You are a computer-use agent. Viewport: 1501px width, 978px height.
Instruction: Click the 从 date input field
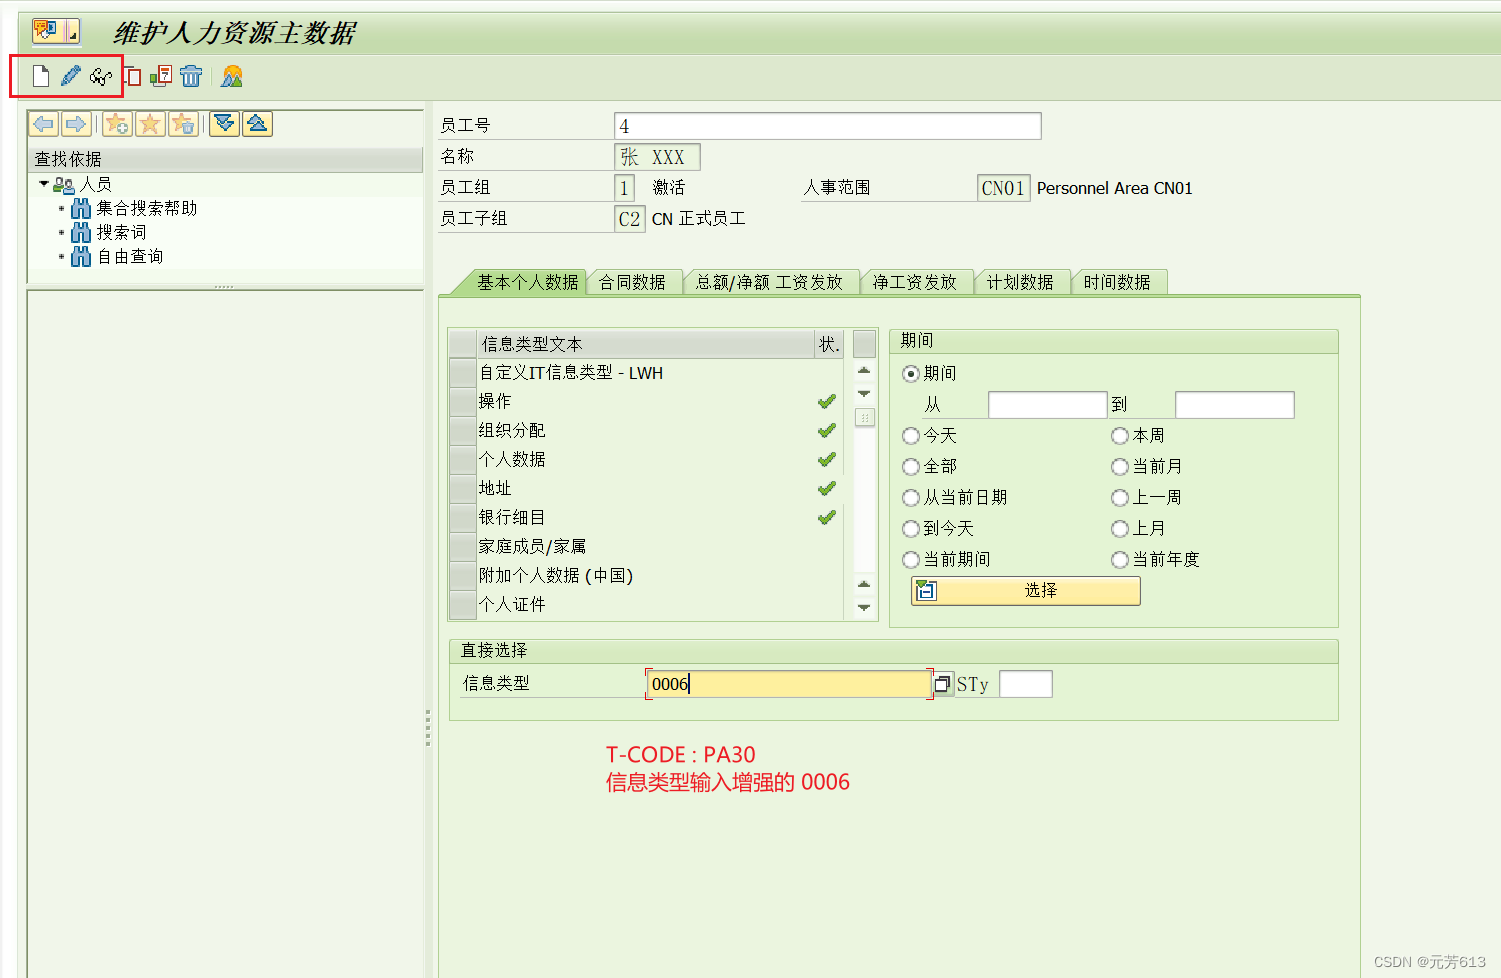click(x=1047, y=405)
